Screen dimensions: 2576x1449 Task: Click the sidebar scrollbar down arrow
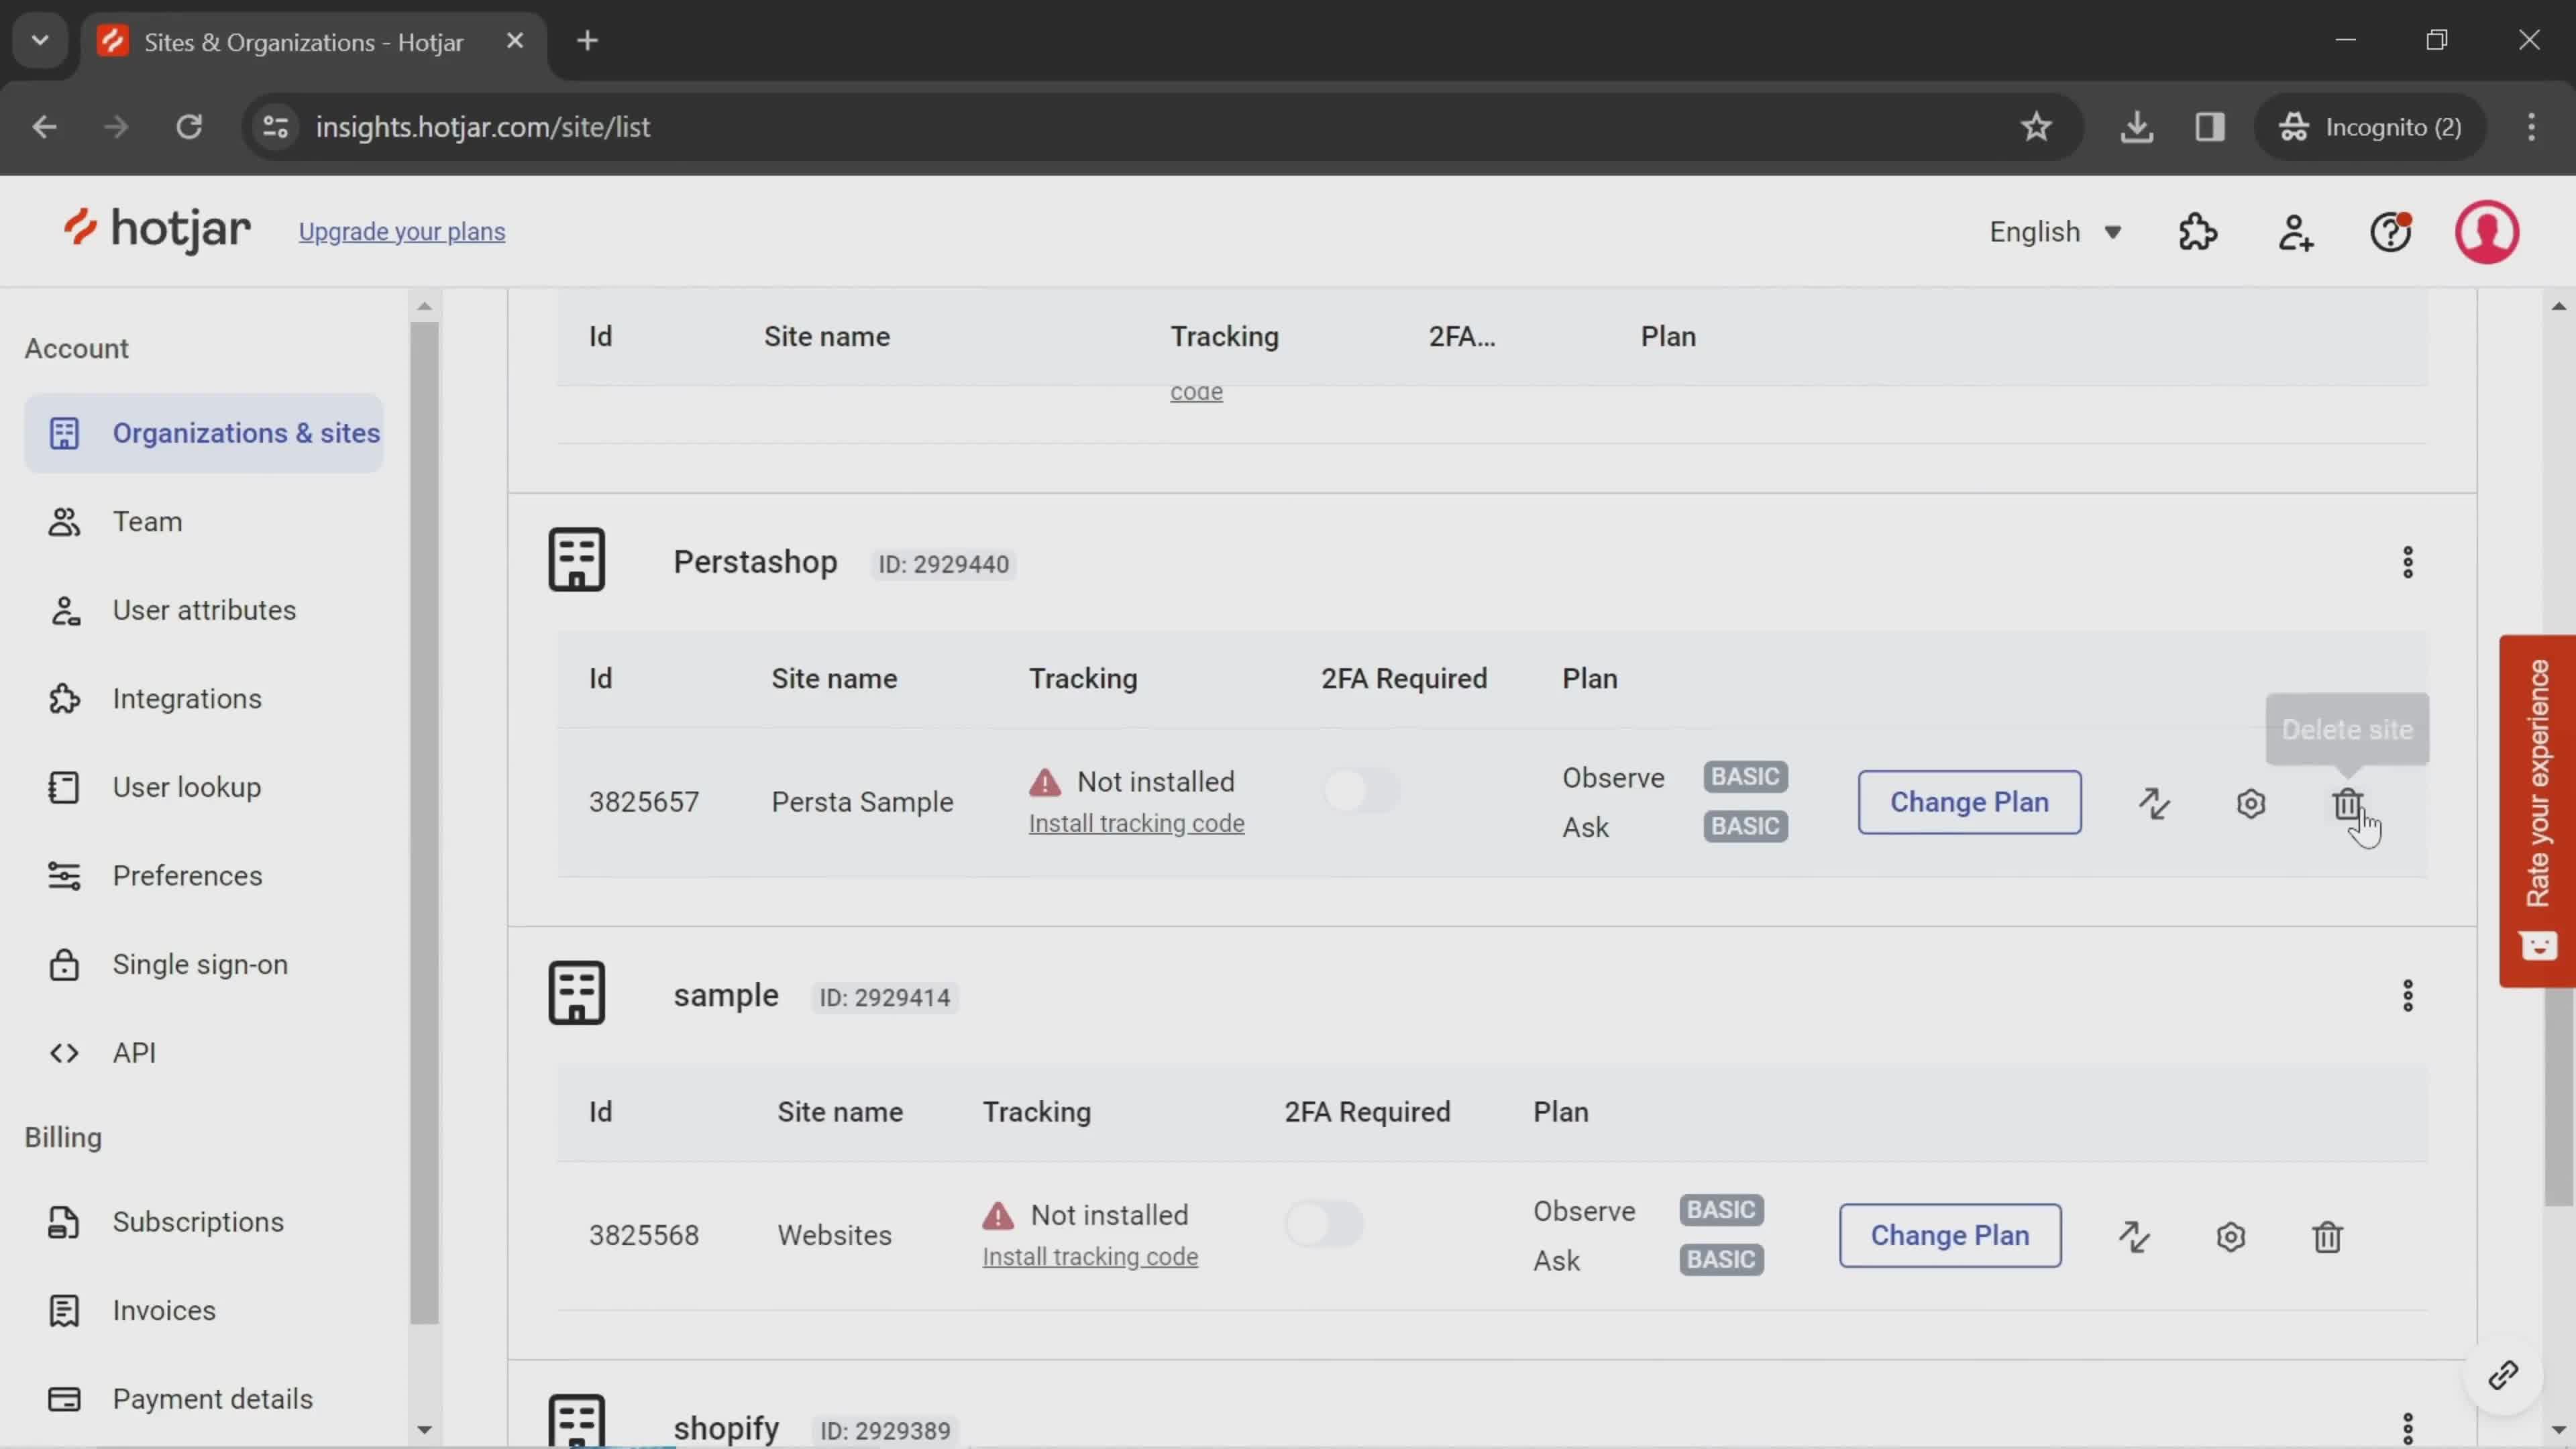pos(424,1430)
